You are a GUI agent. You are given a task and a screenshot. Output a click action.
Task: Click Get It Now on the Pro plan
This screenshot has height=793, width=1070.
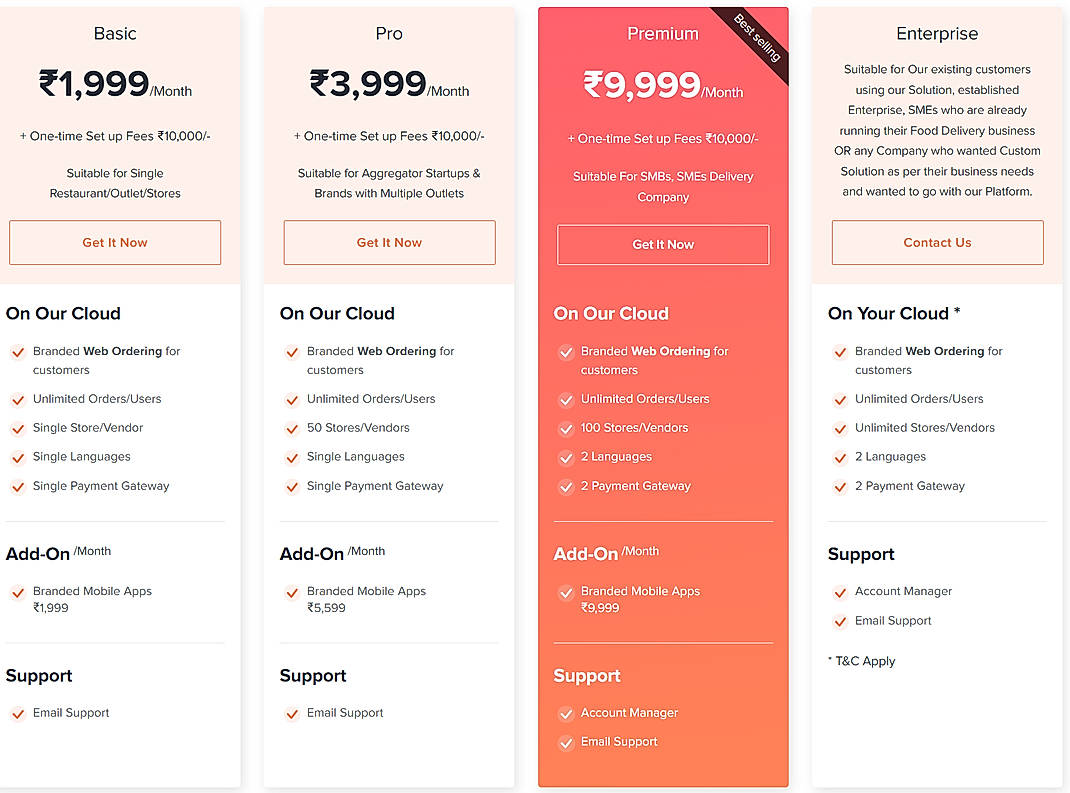point(389,242)
